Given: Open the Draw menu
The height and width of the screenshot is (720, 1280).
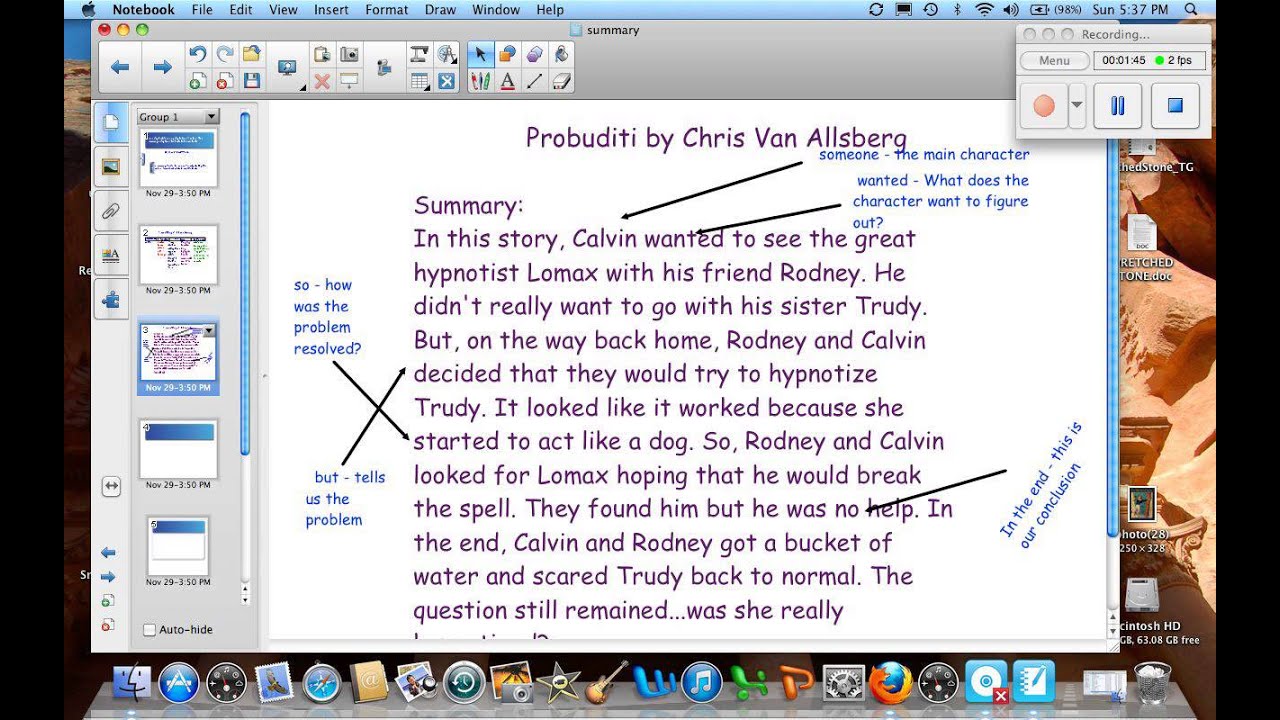Looking at the screenshot, I should [442, 9].
